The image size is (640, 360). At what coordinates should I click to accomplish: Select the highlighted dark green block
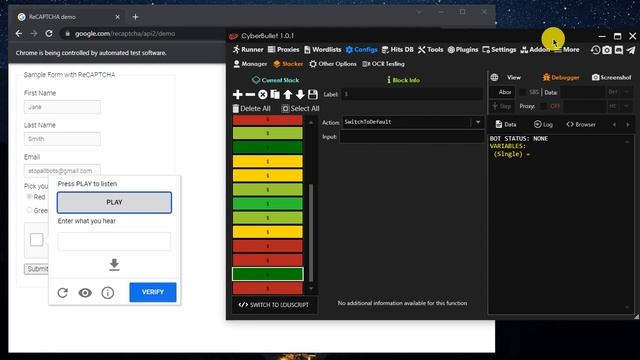268,274
